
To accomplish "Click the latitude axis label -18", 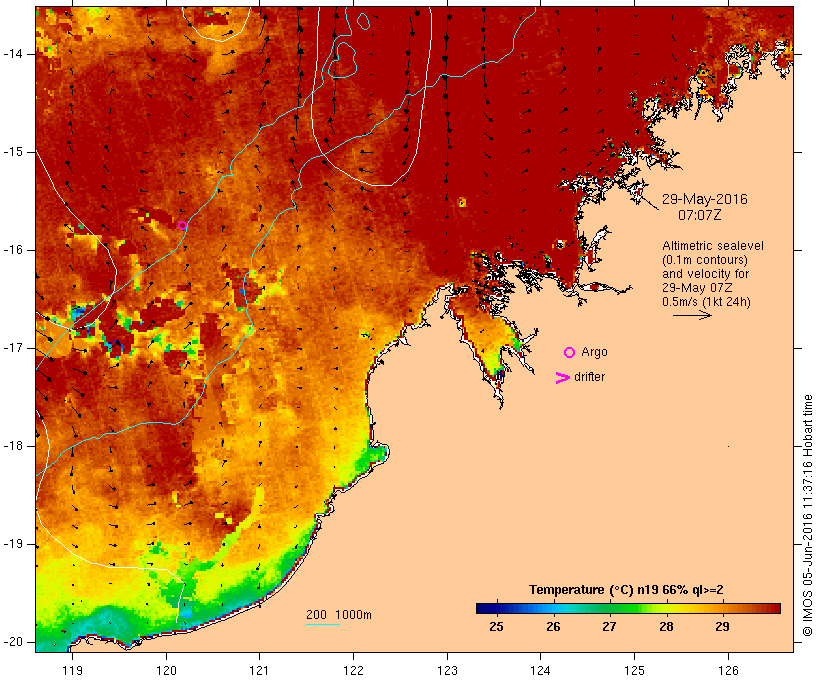I will coord(13,446).
